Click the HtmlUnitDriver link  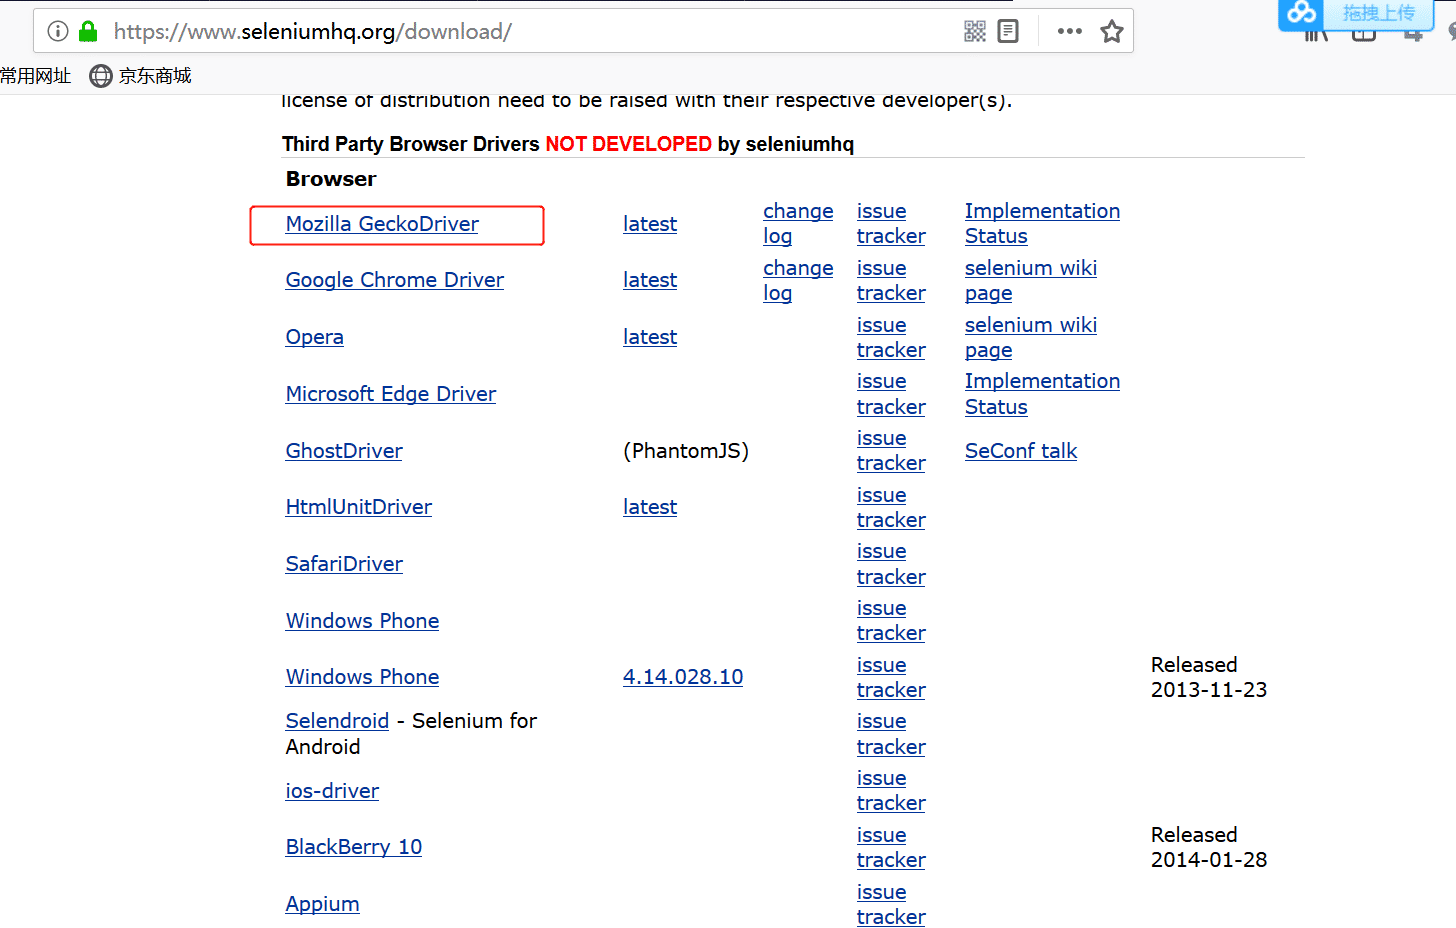click(x=358, y=507)
